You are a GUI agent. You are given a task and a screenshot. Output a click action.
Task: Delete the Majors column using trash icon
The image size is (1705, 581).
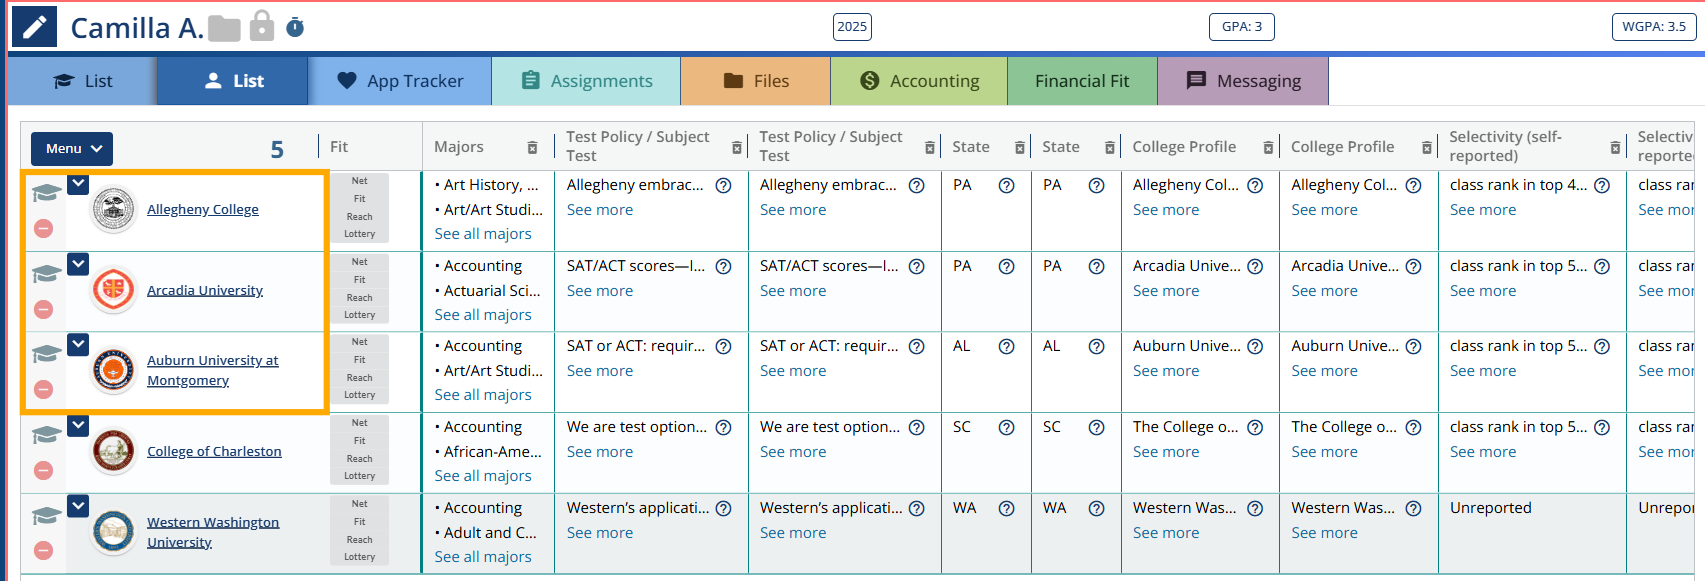tap(532, 147)
